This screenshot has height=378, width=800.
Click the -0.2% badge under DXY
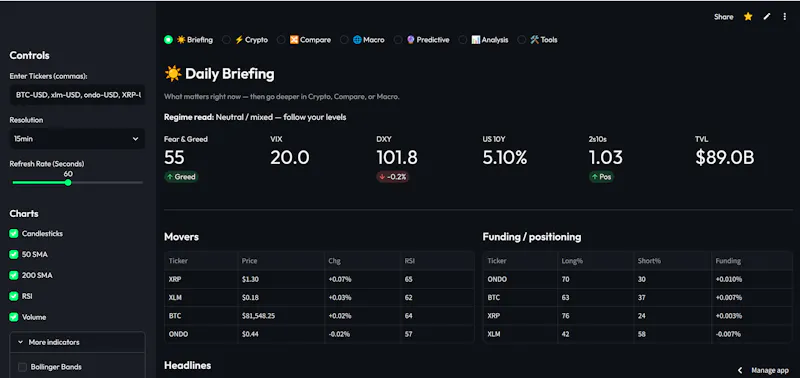pyautogui.click(x=392, y=177)
